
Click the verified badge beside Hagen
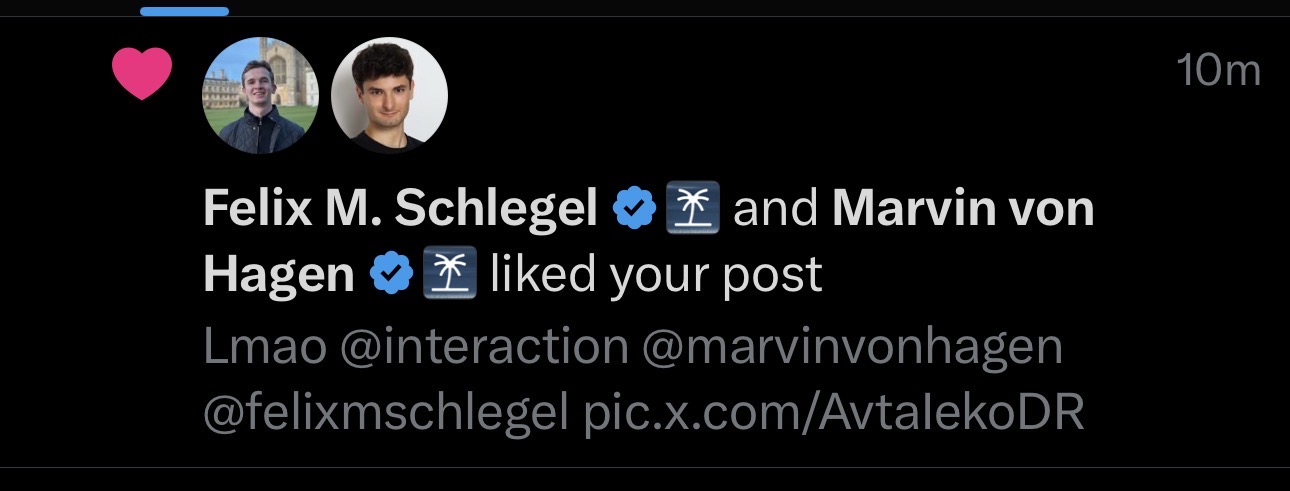click(x=389, y=273)
